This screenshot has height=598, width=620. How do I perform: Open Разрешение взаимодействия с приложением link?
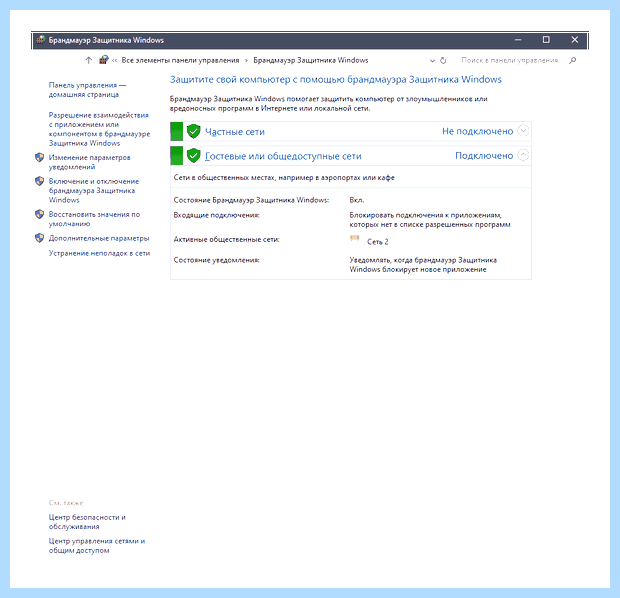pyautogui.click(x=99, y=129)
